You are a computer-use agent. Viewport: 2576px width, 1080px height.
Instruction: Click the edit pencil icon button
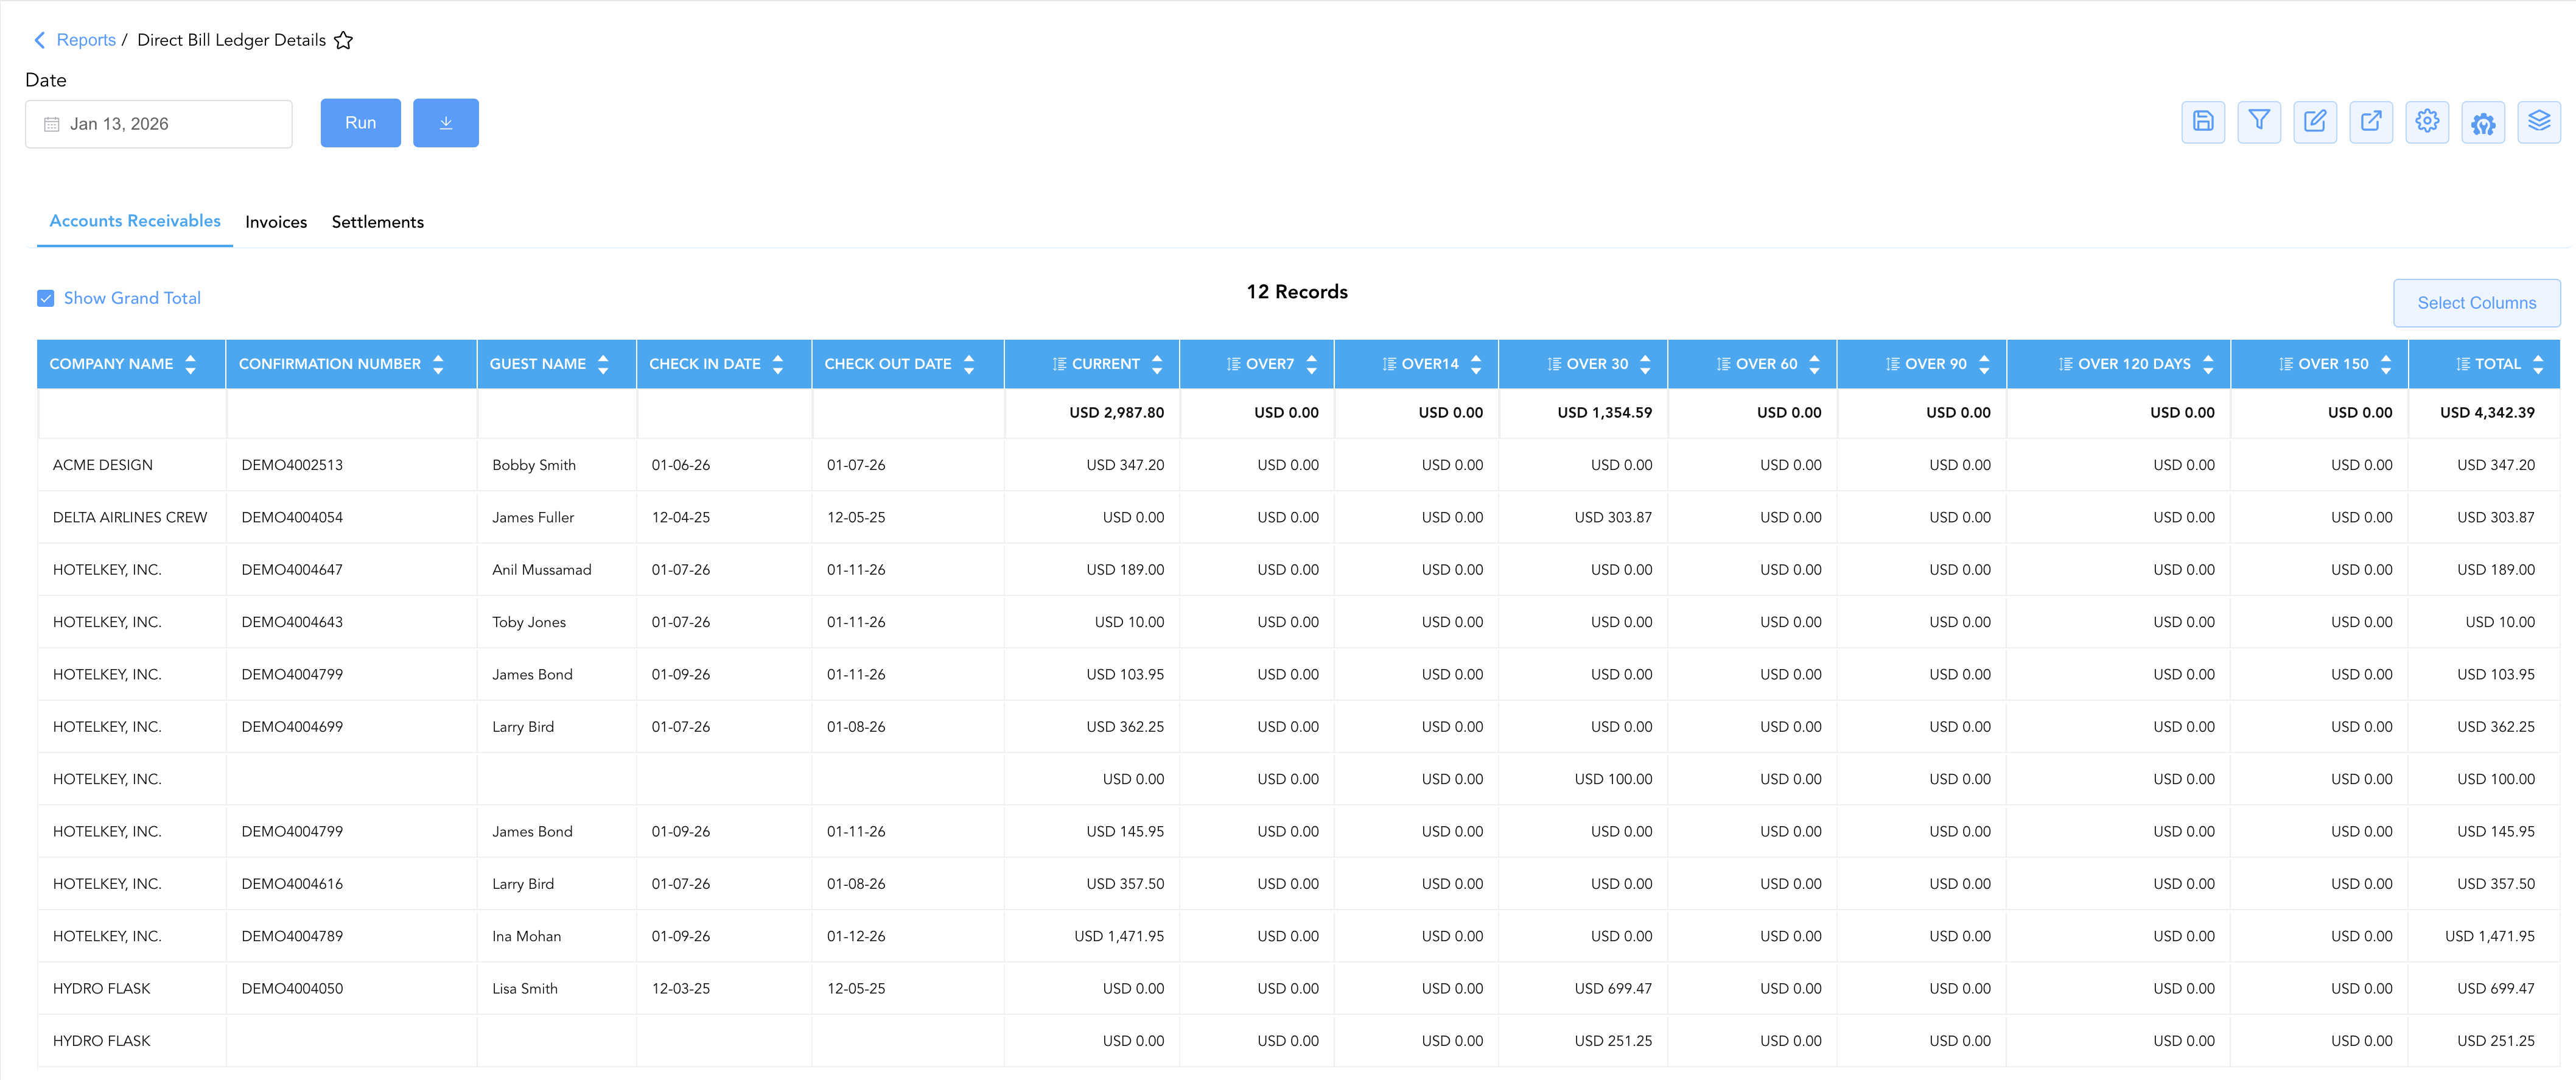(2314, 122)
